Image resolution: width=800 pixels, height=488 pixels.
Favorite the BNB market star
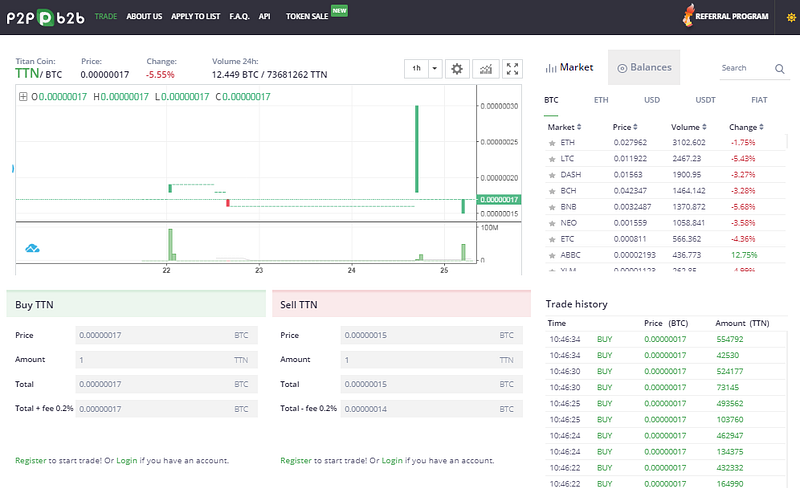click(x=552, y=208)
